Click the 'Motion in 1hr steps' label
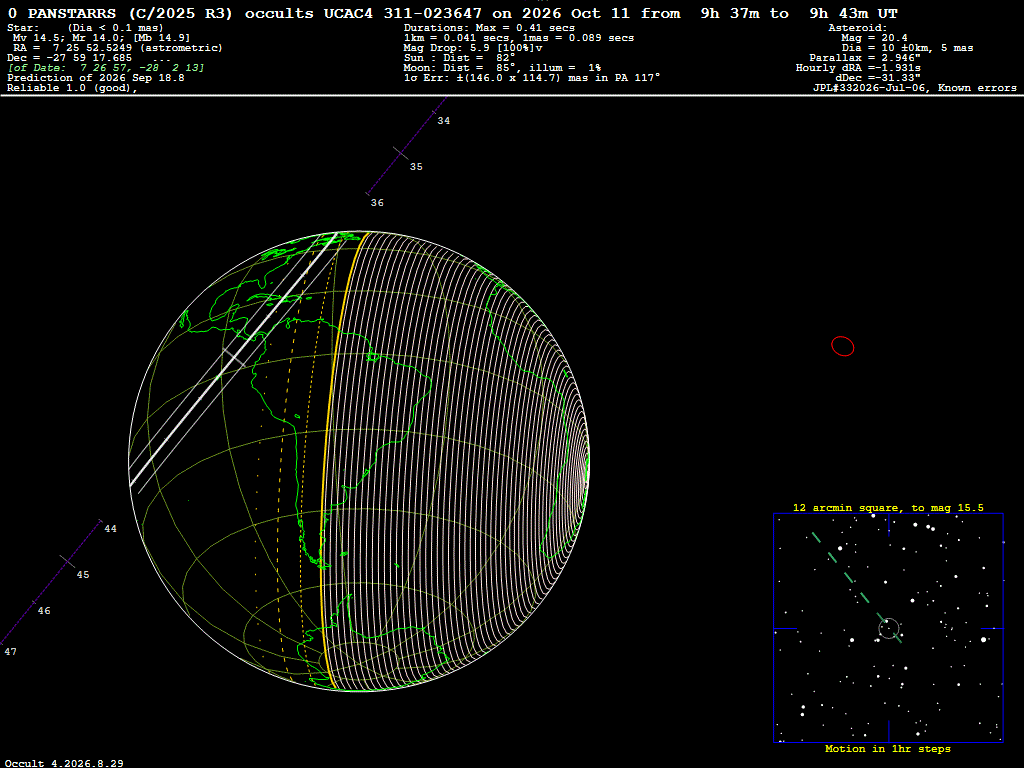1024x768 pixels. (888, 748)
